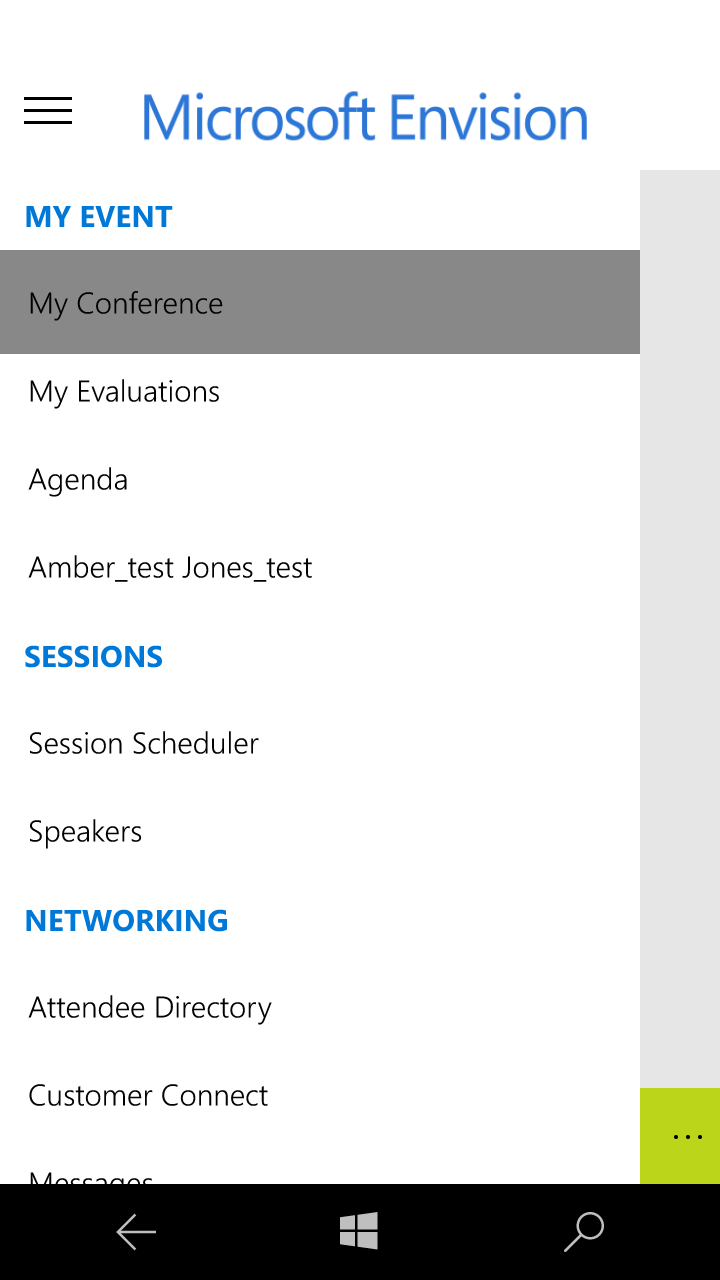The image size is (720, 1280).
Task: Tap the gray area outside menu
Action: point(680,600)
